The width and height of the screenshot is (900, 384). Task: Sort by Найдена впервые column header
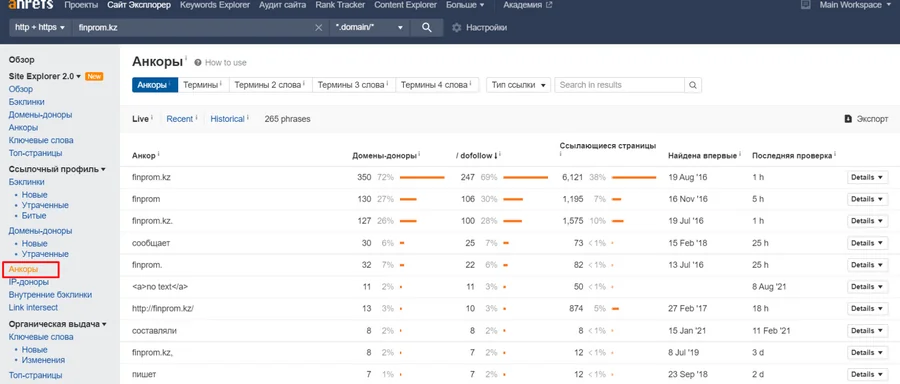point(704,156)
